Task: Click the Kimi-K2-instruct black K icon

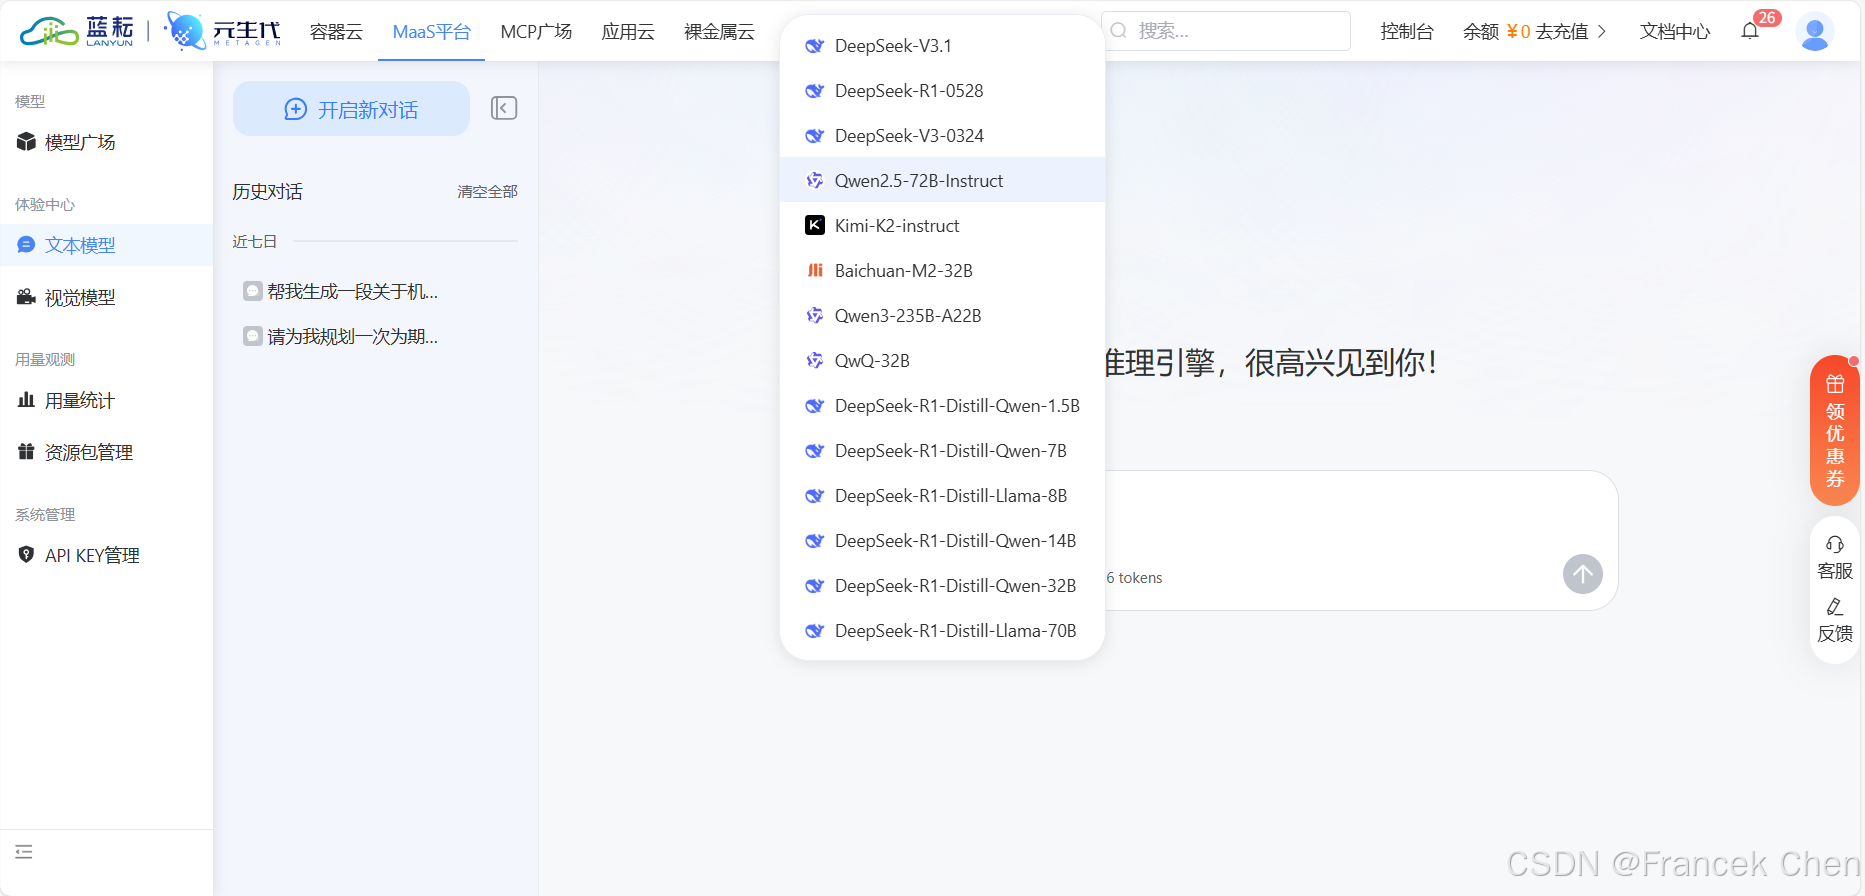Action: 815,225
